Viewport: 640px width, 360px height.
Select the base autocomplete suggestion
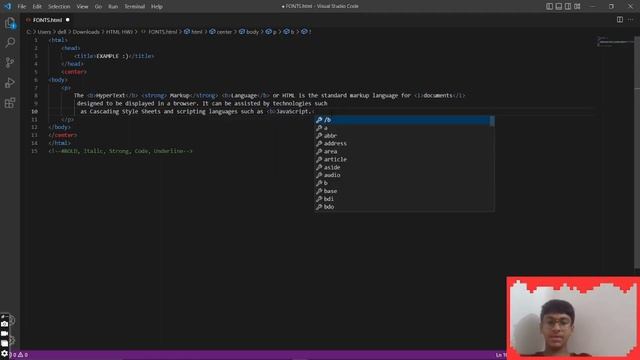(x=404, y=191)
